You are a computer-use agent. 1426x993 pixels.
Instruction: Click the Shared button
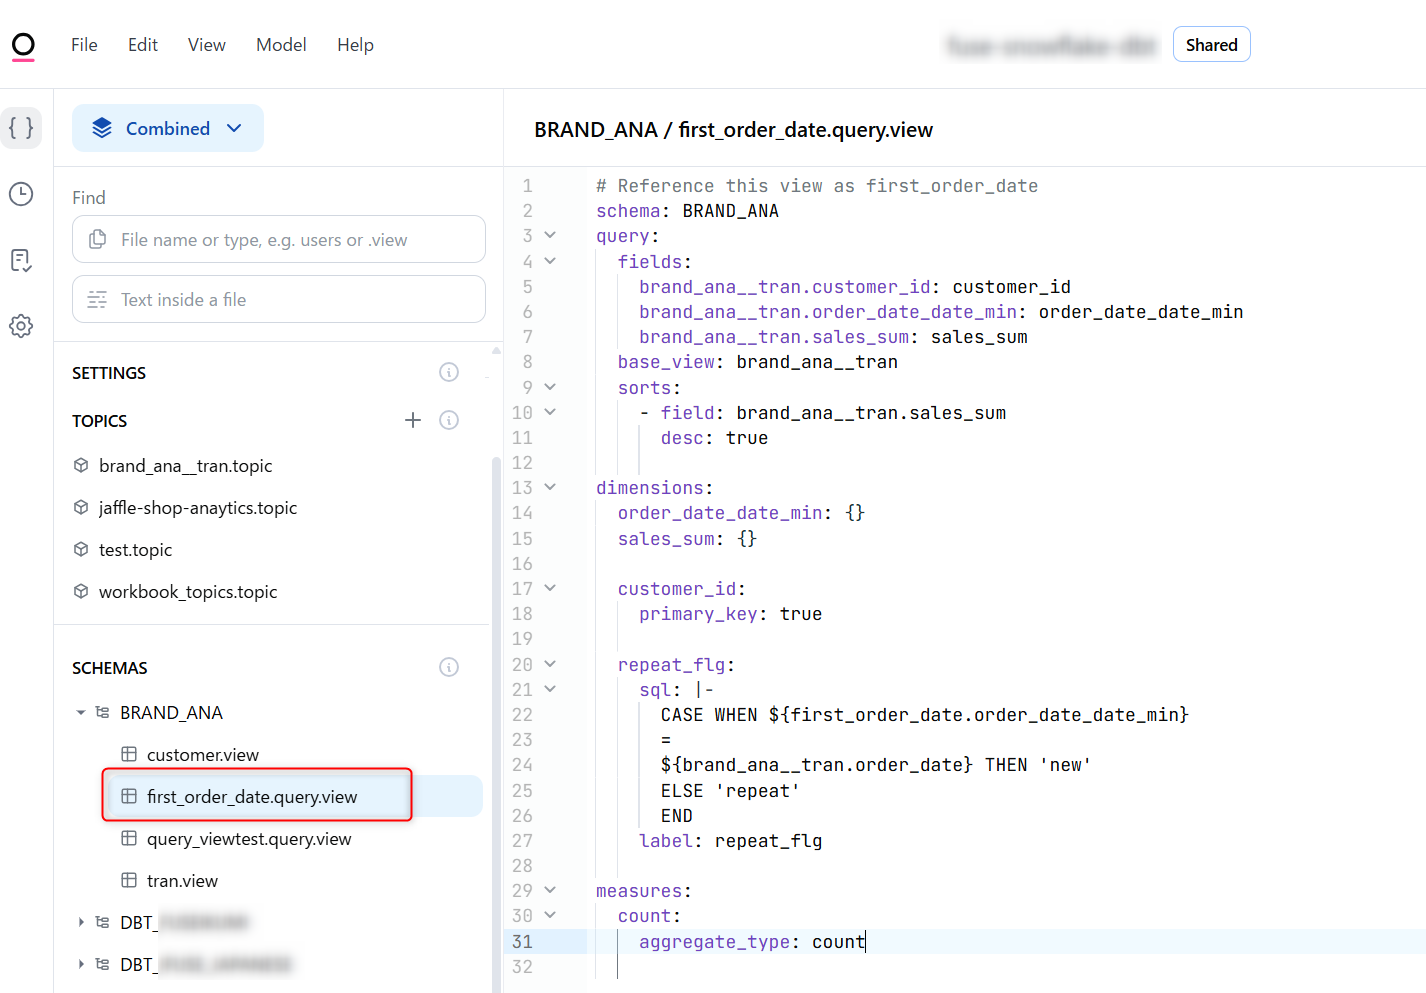[x=1211, y=44]
